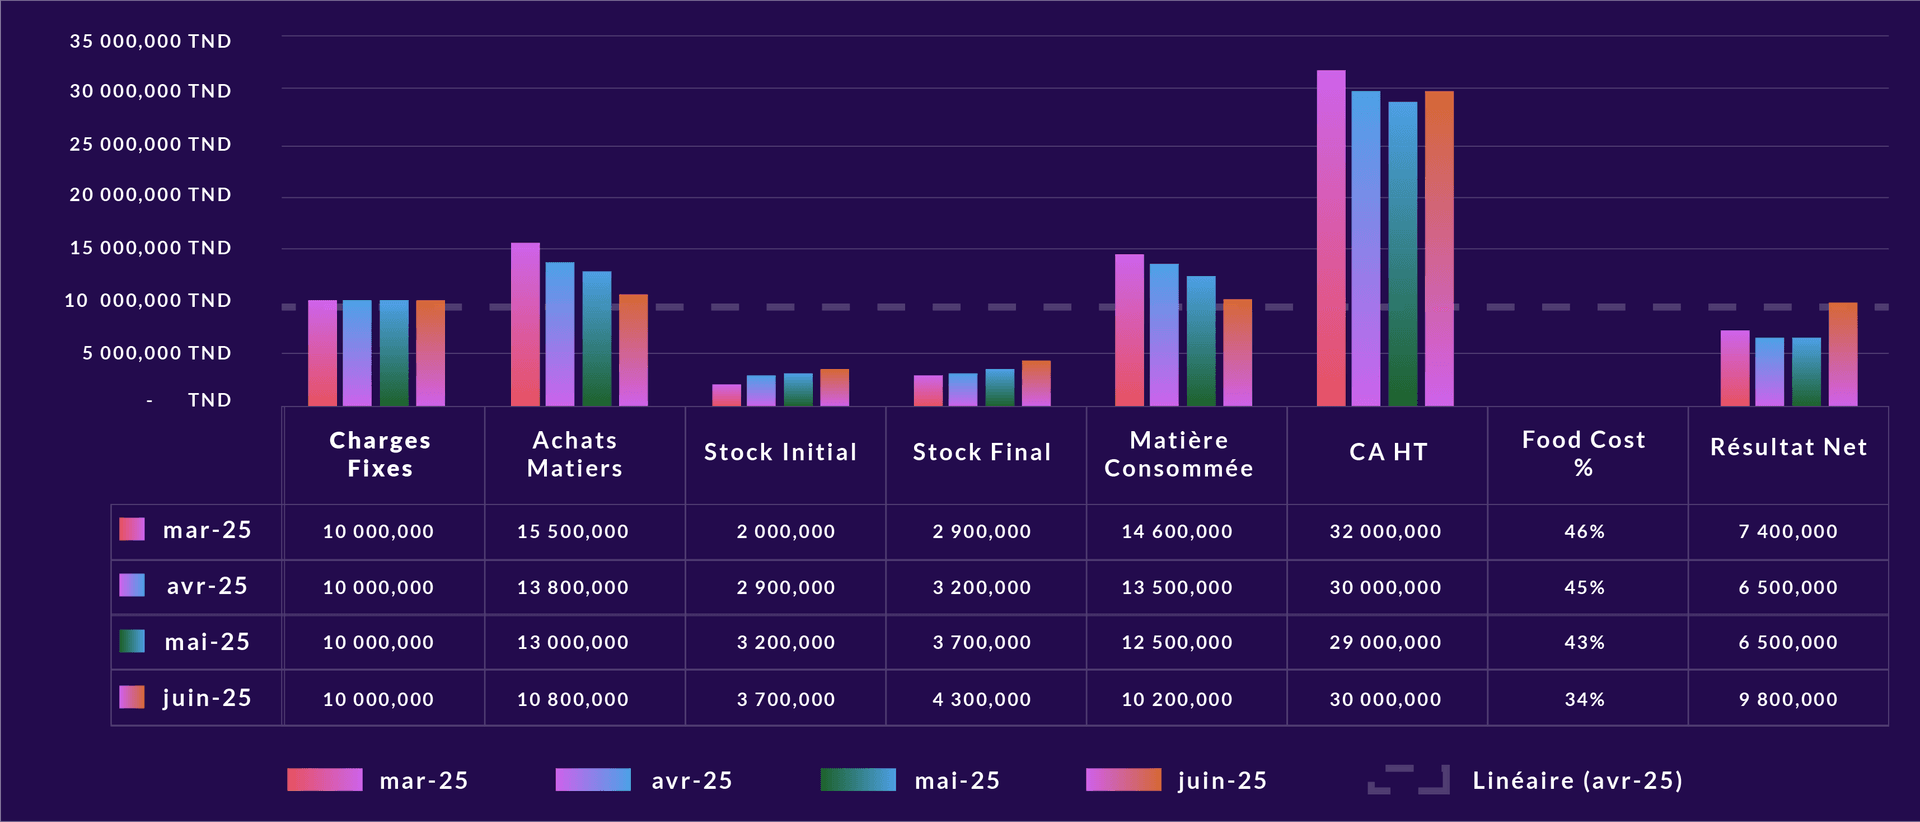Select the mai-25 row swatch in table
Viewport: 1920px width, 822px height.
click(132, 641)
